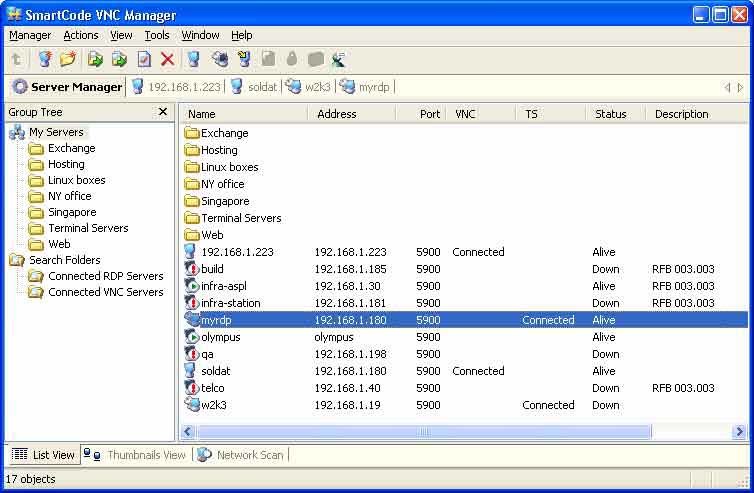Open the Help menu
Image resolution: width=754 pixels, height=493 pixels.
[241, 36]
